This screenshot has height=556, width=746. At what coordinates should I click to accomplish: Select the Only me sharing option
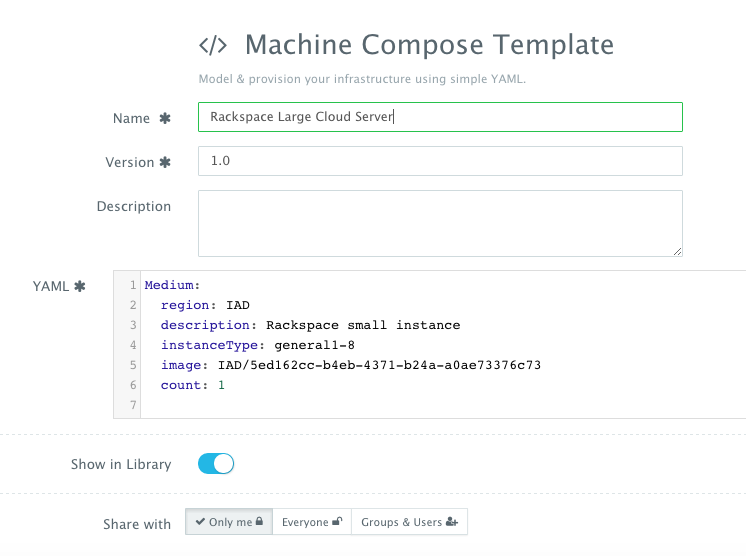(229, 522)
